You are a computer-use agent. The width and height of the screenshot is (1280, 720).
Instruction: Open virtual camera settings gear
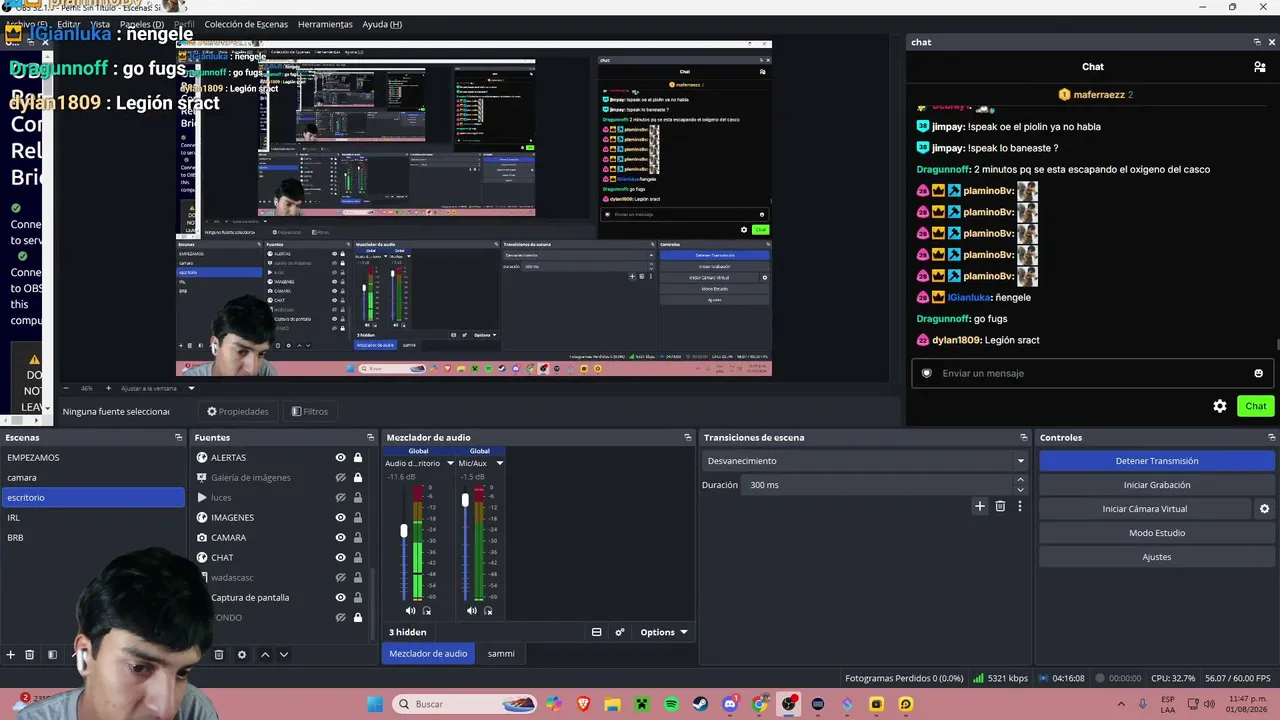[x=1264, y=509]
